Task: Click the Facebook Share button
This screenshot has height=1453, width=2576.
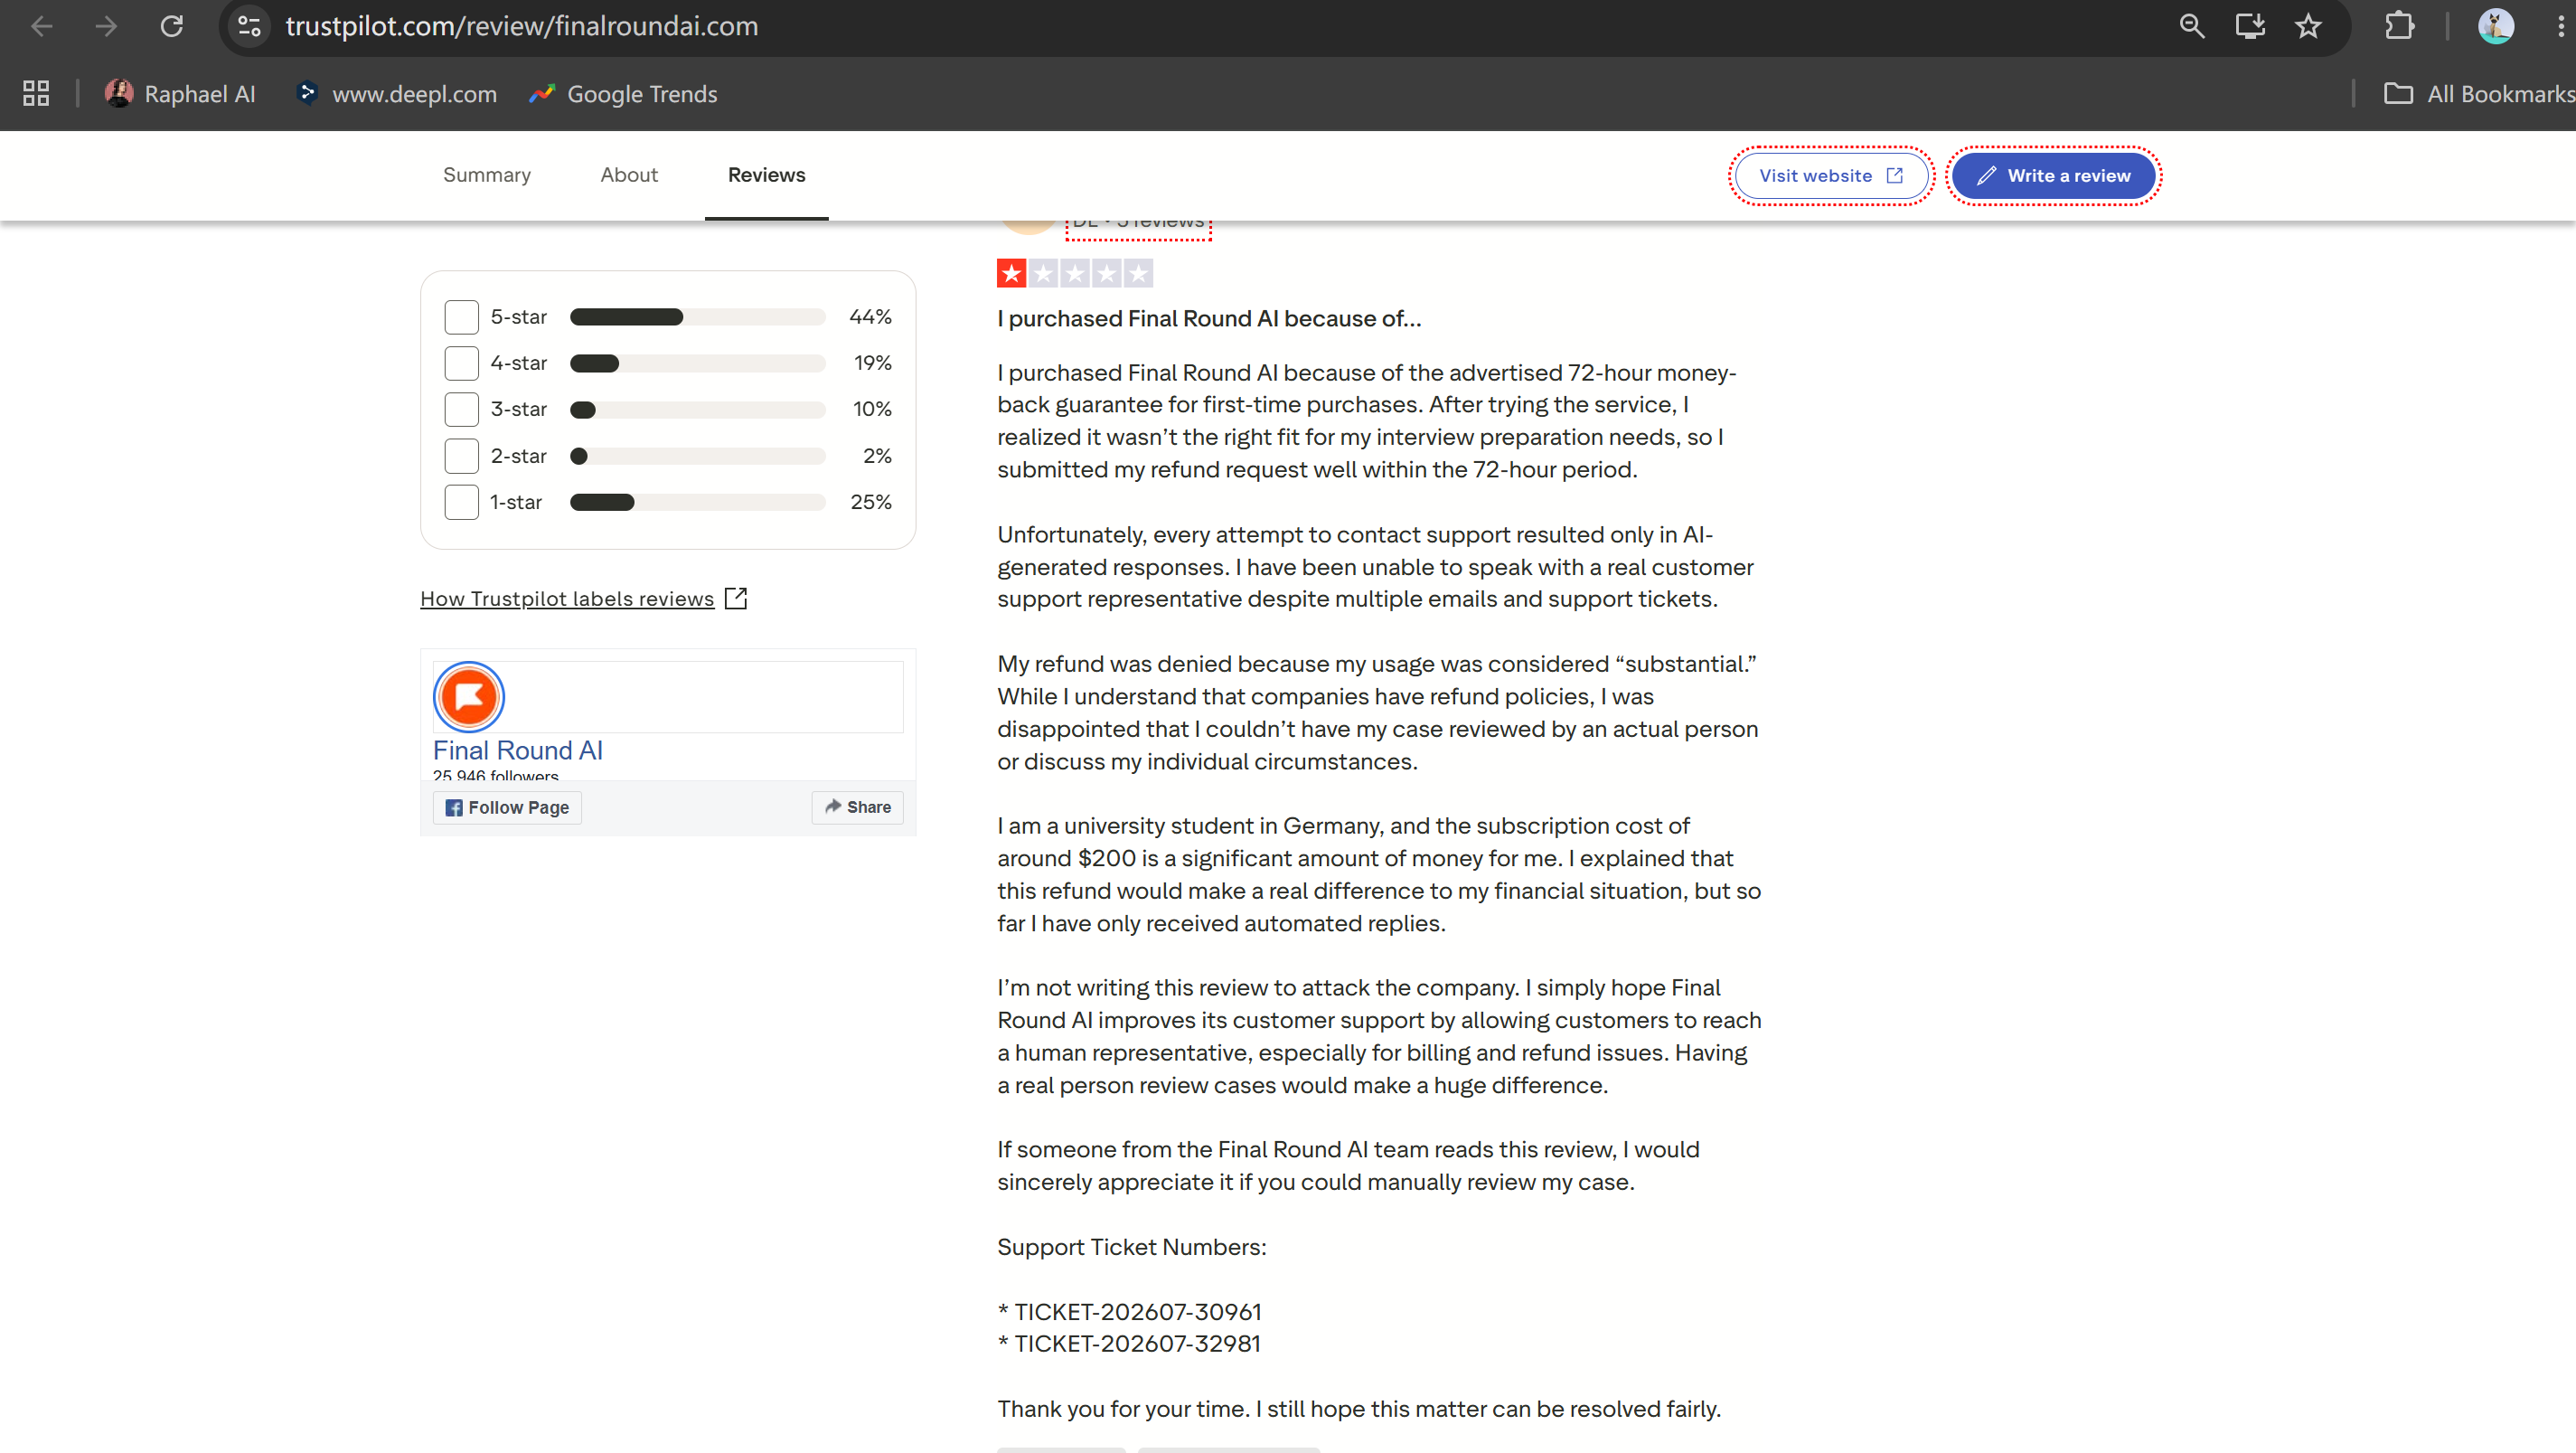Action: point(857,807)
